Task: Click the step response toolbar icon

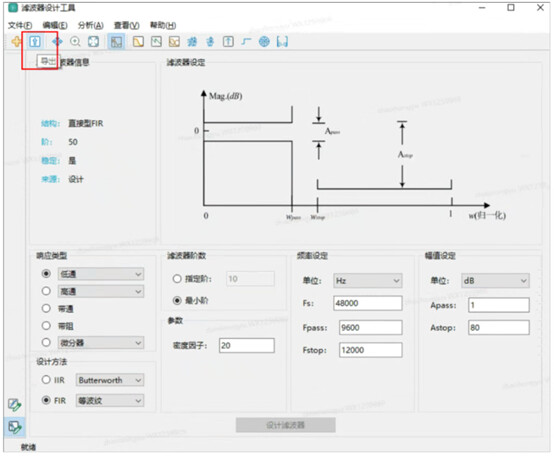Action: pyautogui.click(x=246, y=42)
